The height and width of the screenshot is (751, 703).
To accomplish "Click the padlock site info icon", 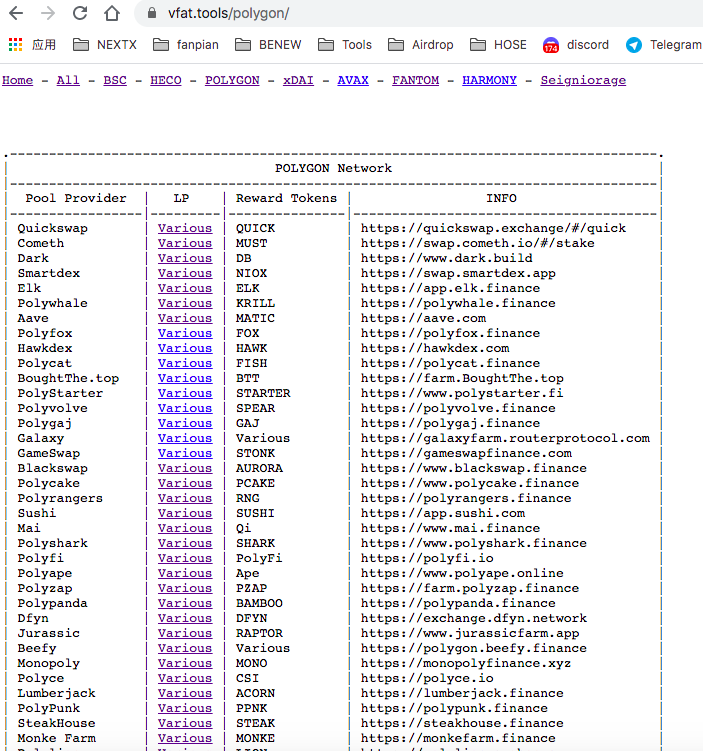I will (x=152, y=13).
